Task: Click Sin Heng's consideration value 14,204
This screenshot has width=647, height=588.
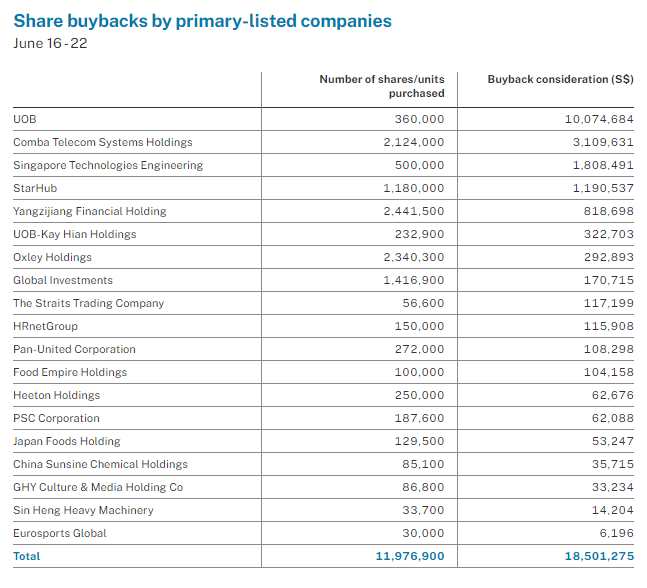Action: point(613,510)
